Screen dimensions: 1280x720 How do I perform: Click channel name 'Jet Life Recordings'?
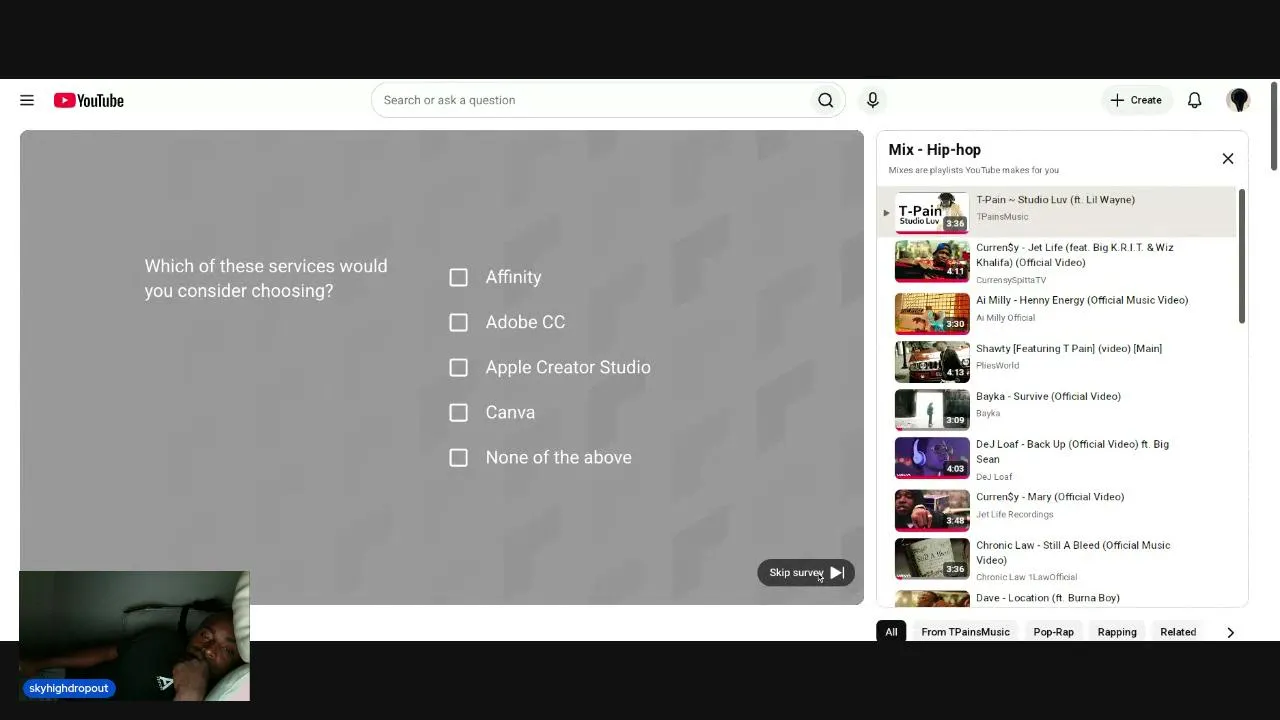click(1014, 515)
